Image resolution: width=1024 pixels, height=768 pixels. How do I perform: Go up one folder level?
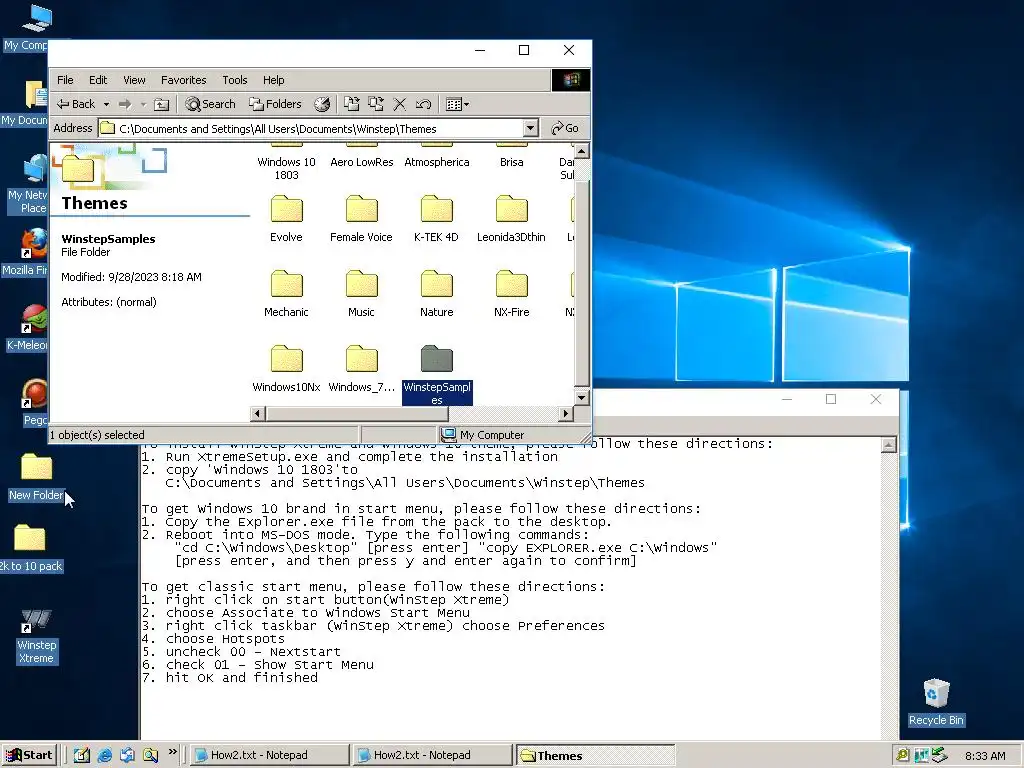tap(161, 104)
